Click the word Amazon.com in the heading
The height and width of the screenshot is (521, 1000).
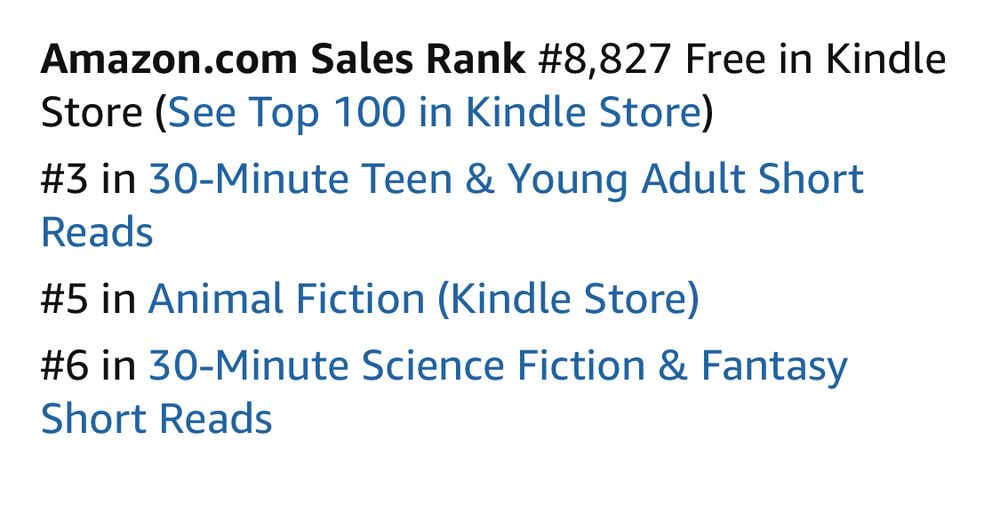(x=170, y=59)
